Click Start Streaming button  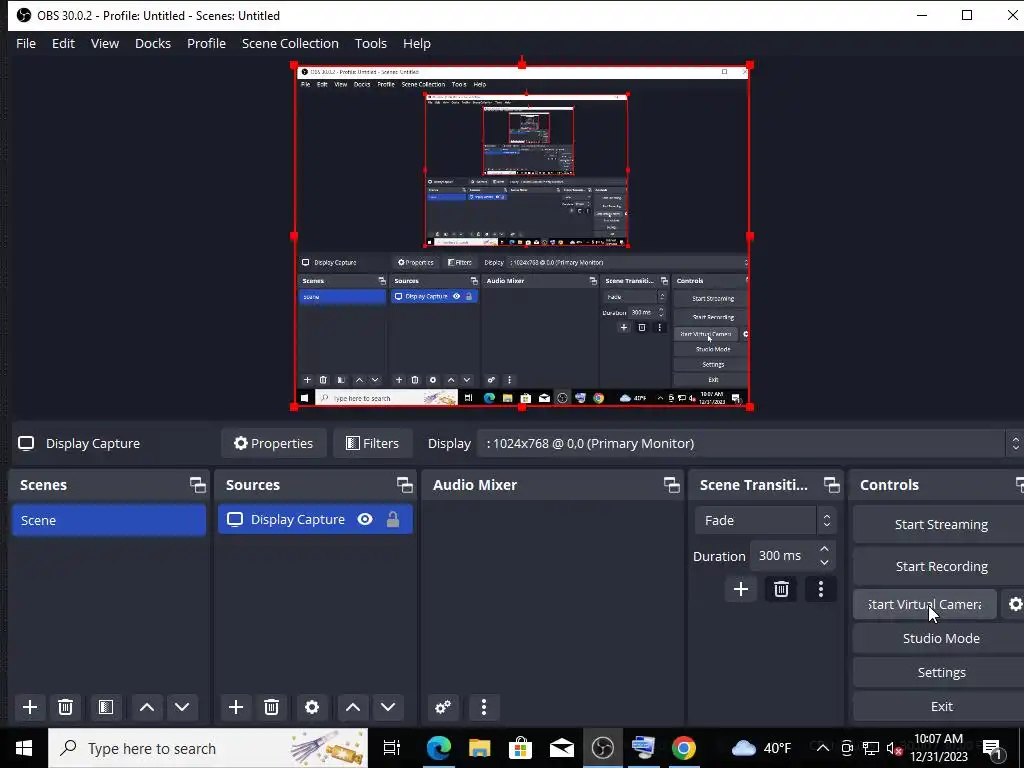(940, 524)
